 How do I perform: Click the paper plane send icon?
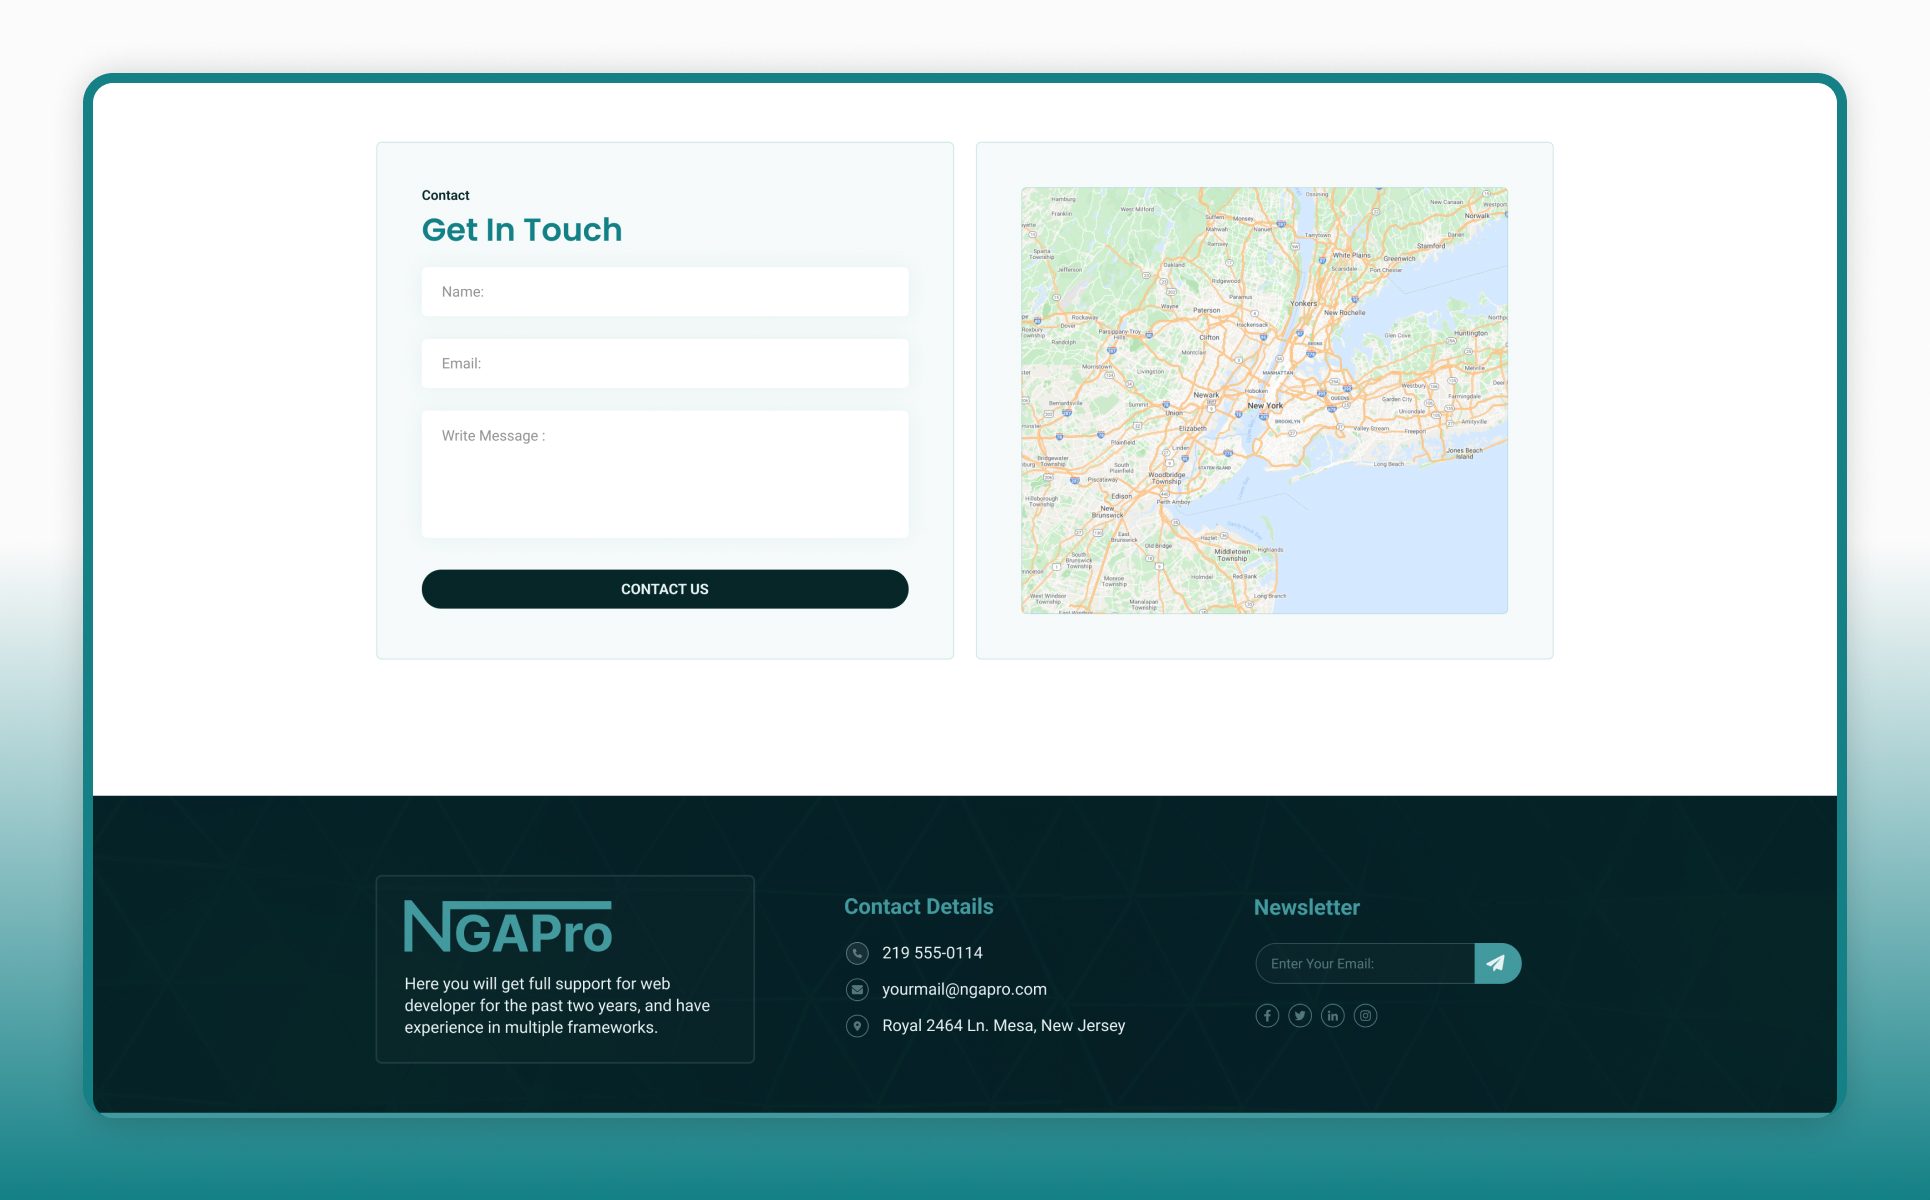pyautogui.click(x=1497, y=963)
